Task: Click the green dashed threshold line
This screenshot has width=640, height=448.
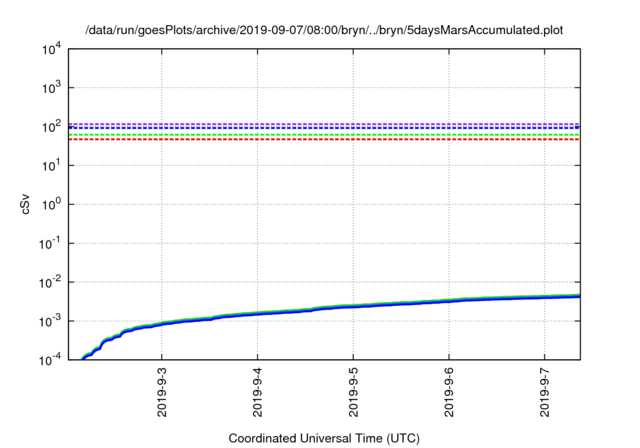Action: pyautogui.click(x=324, y=135)
